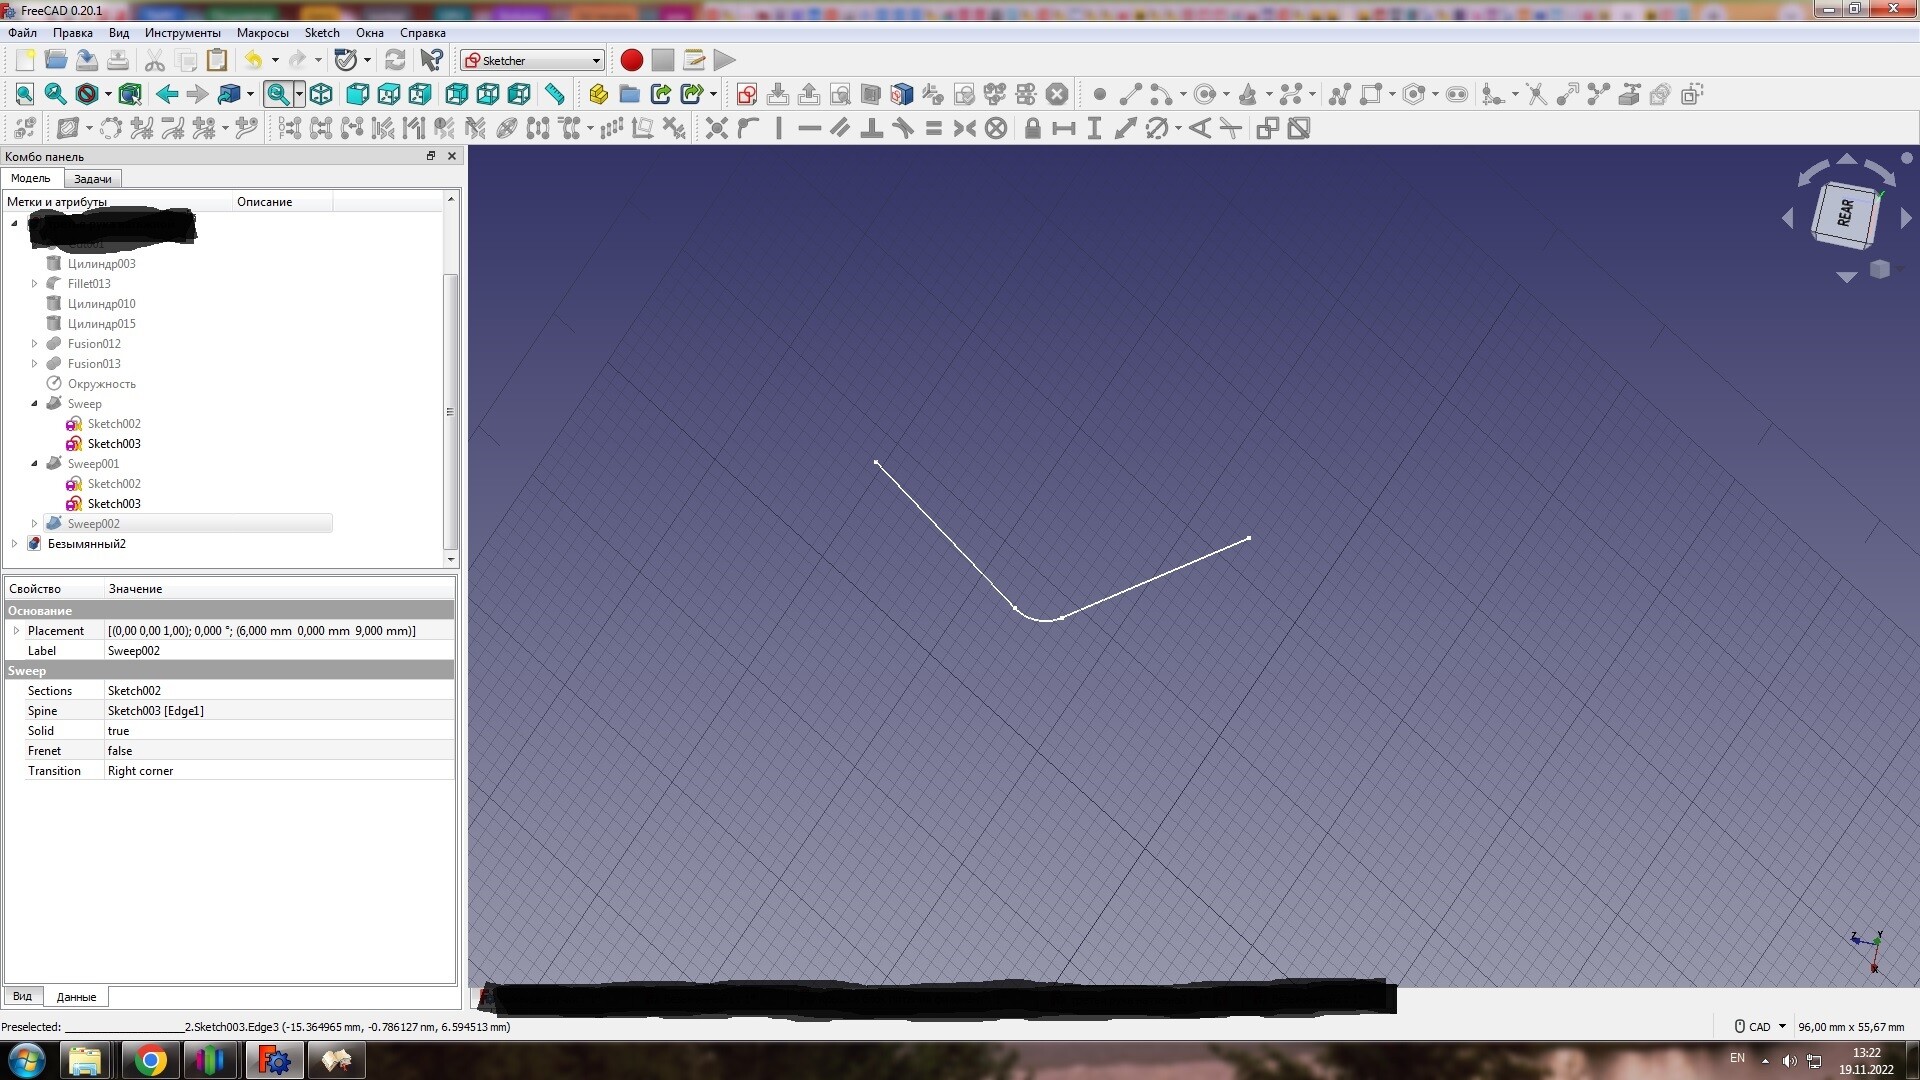This screenshot has width=1920, height=1080.
Task: Select the Create line tool
Action: pos(1130,94)
